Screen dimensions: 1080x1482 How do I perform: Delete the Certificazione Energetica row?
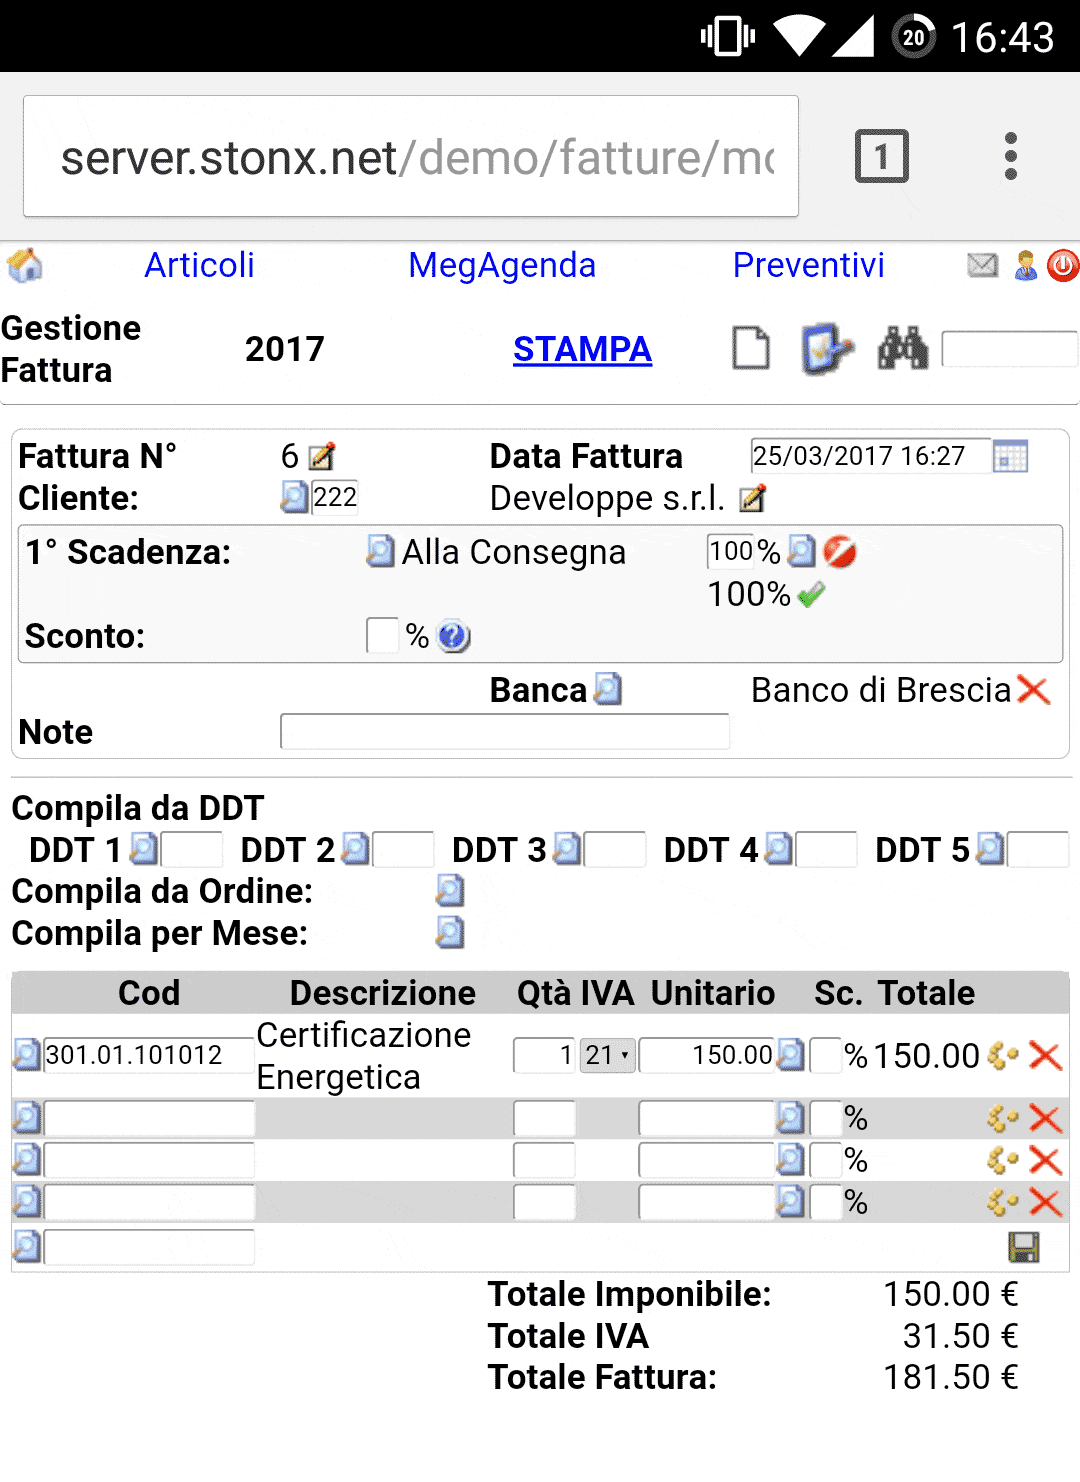1045,1056
